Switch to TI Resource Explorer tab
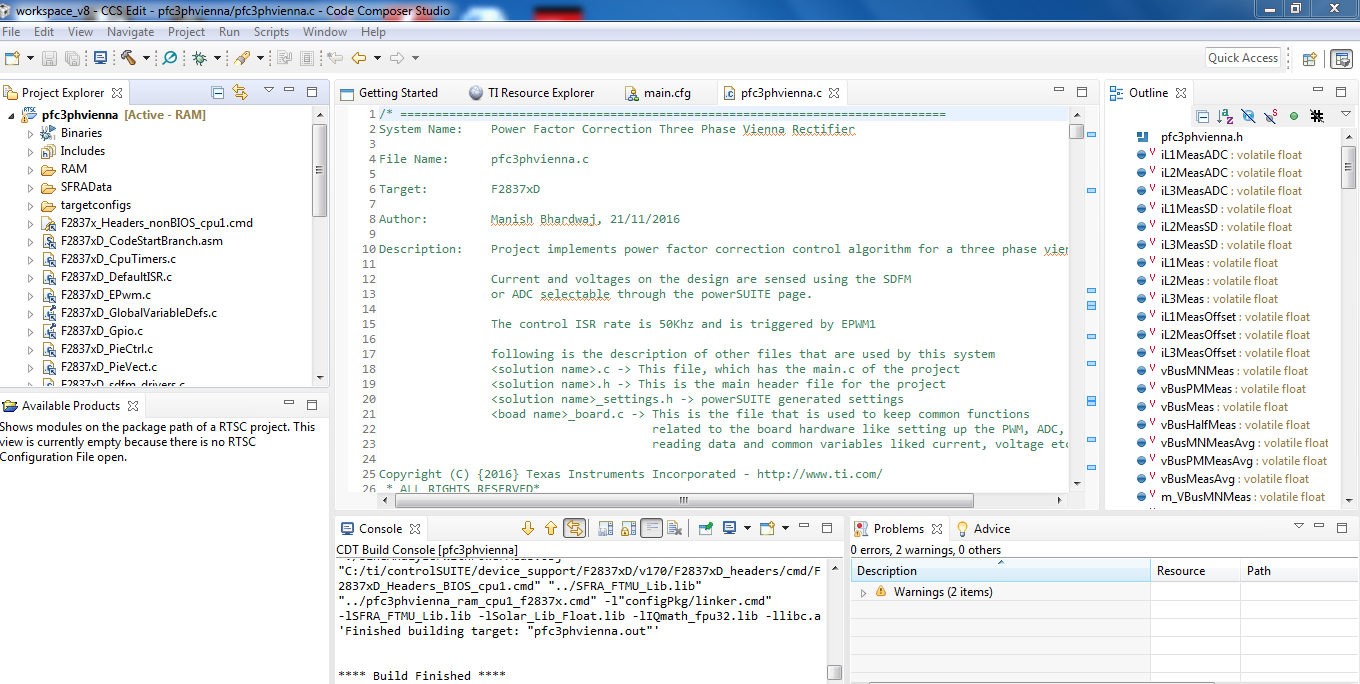Viewport: 1360px width, 684px height. pyautogui.click(x=531, y=93)
